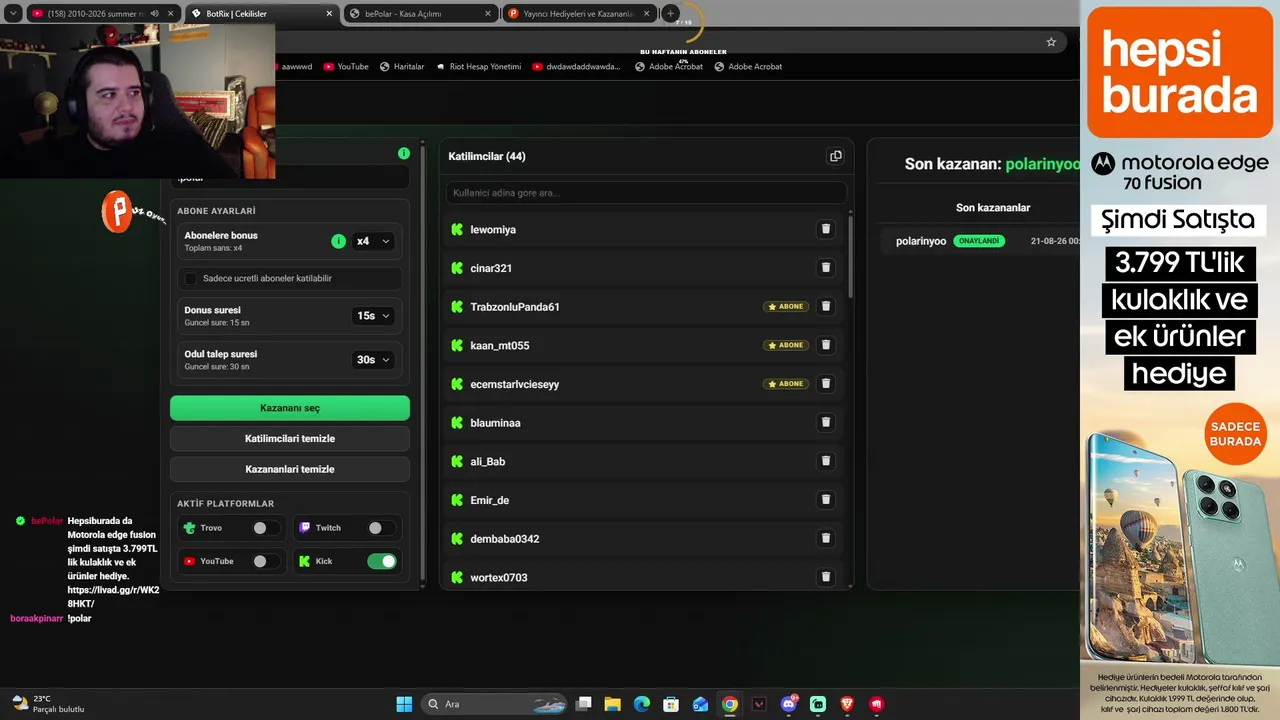The width and height of the screenshot is (1280, 720).
Task: Remove kaan_mt055 with the trash icon
Action: click(x=826, y=345)
